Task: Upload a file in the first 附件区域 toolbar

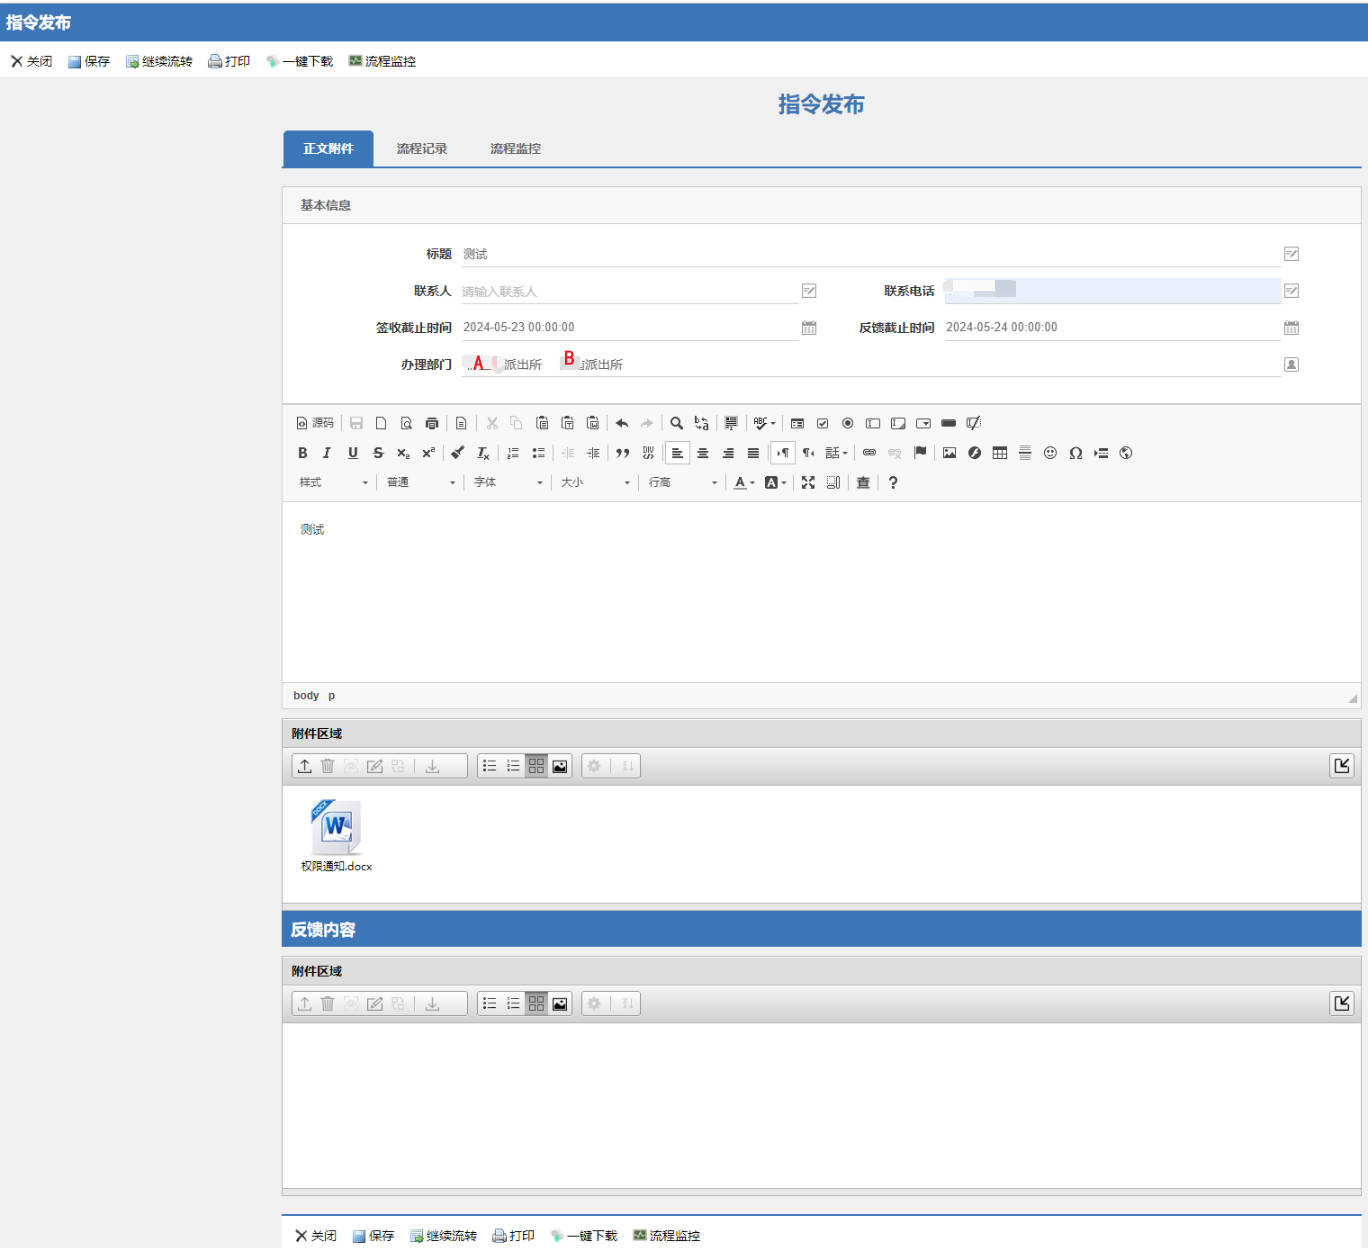Action: [x=305, y=766]
